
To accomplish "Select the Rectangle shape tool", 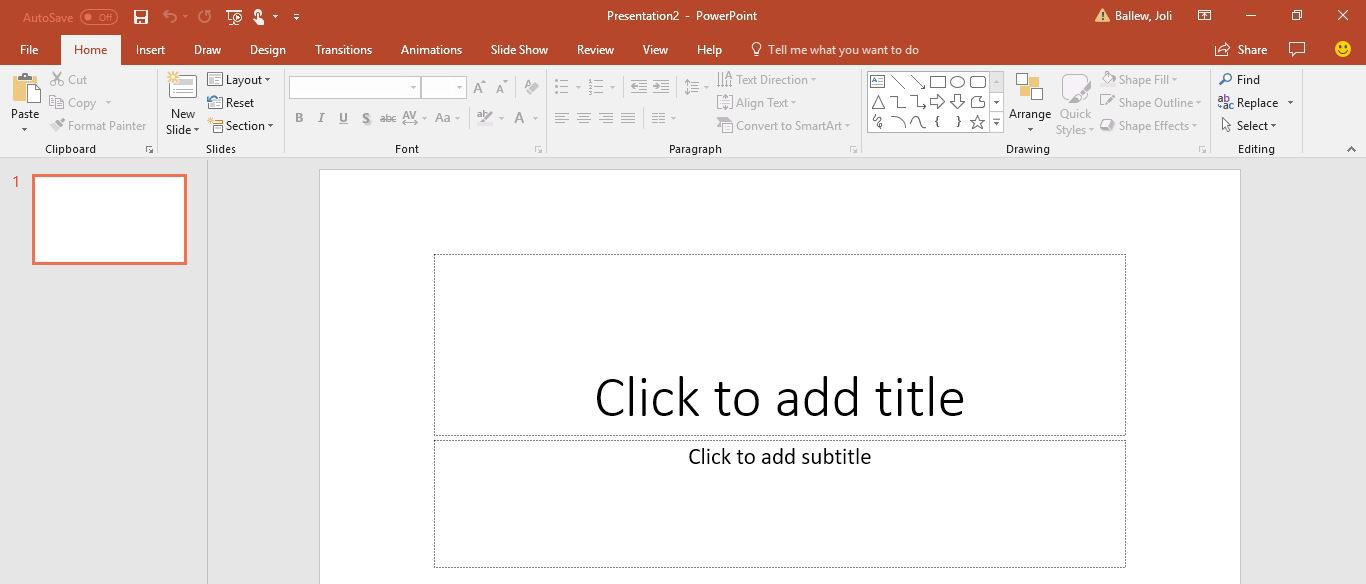I will click(x=937, y=81).
